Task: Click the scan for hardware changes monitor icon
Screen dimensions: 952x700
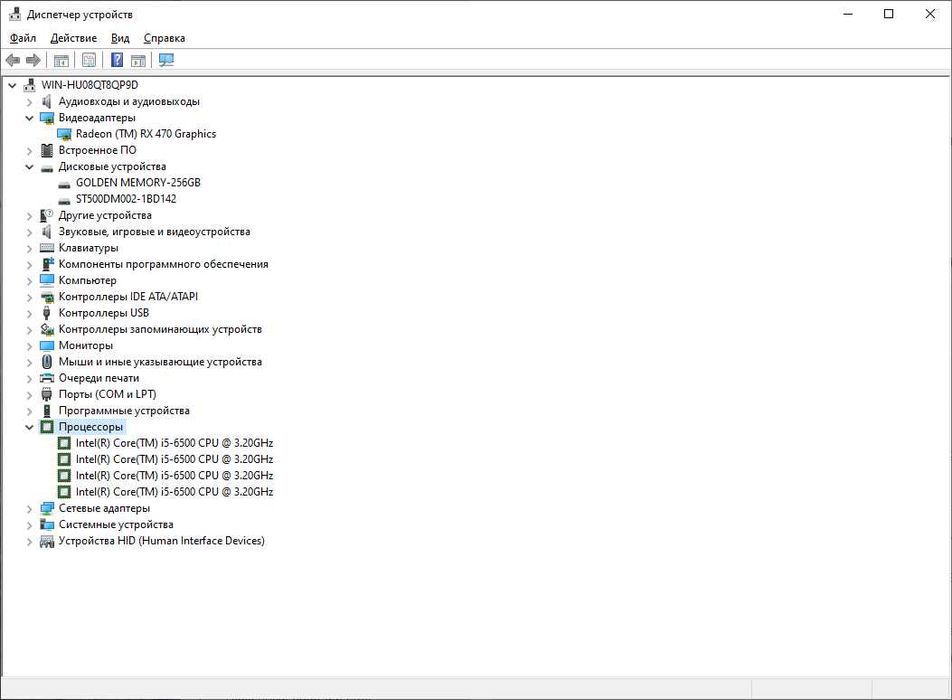Action: 166,60
